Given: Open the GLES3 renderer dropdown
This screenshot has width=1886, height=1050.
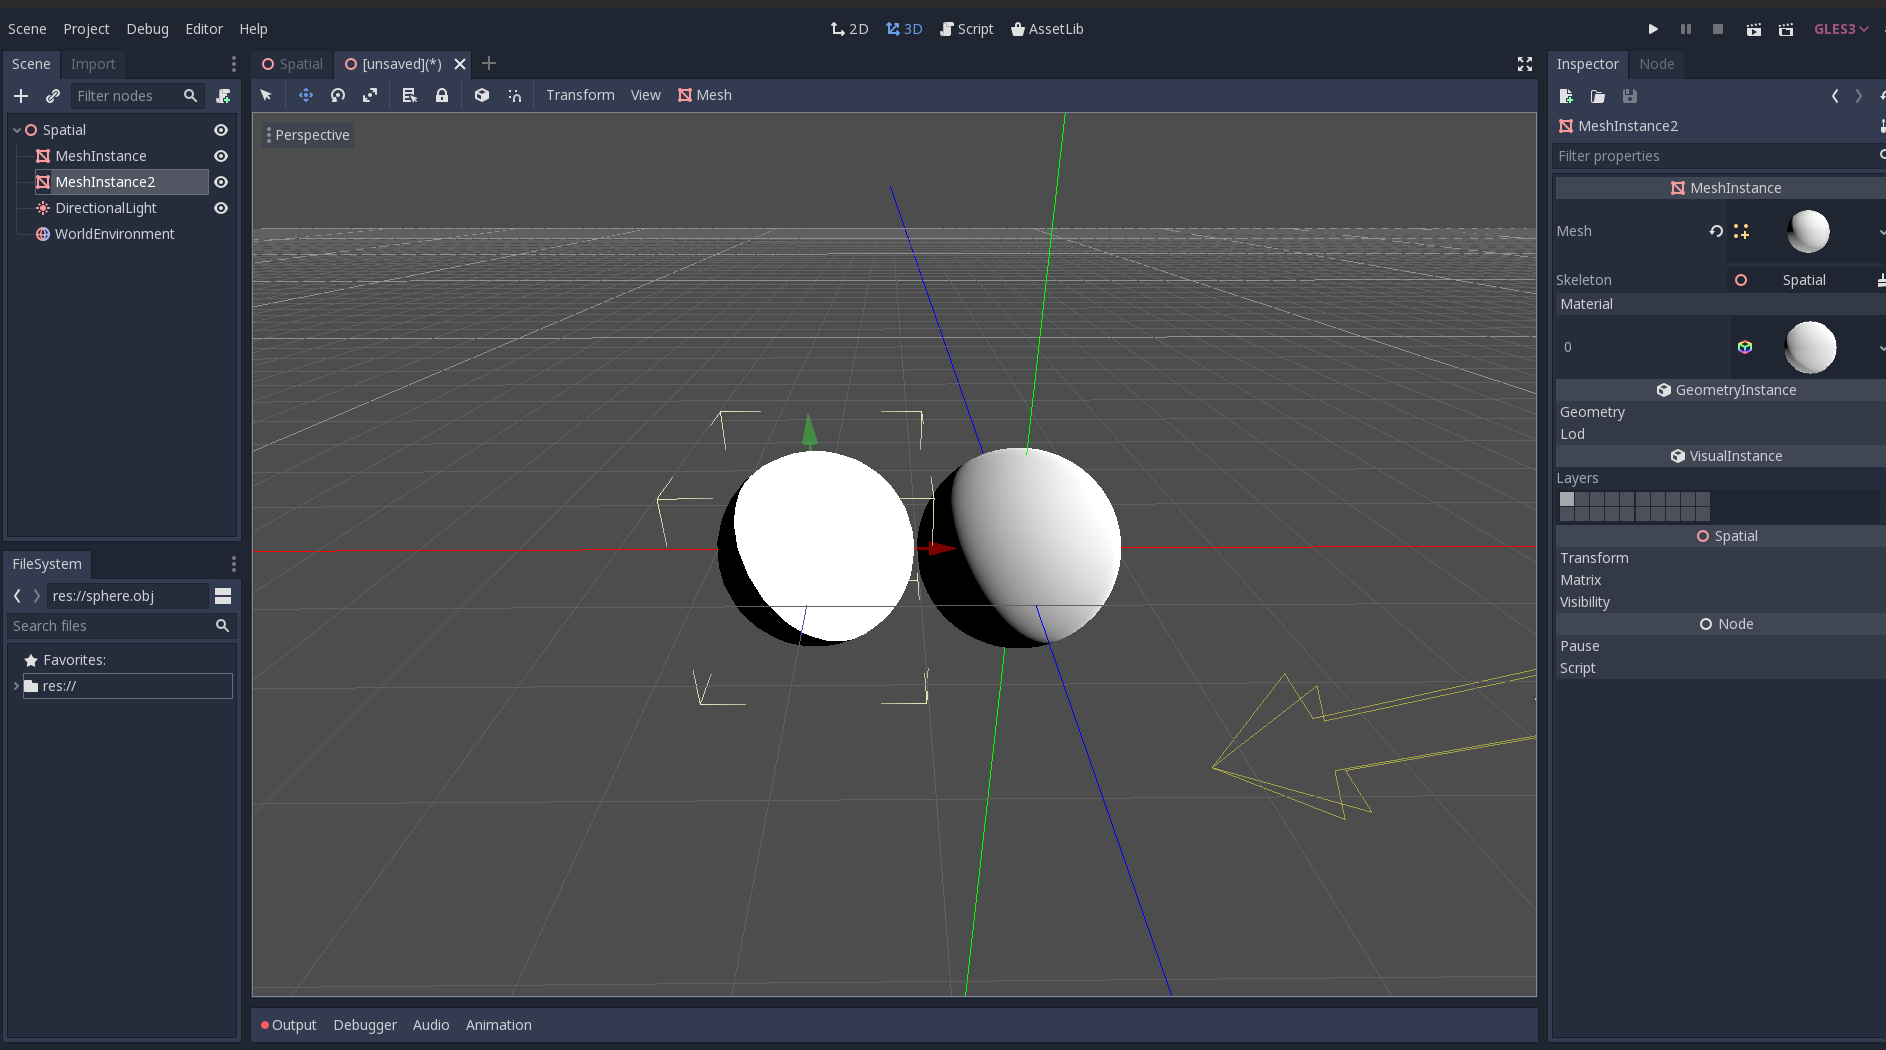Looking at the screenshot, I should pos(1841,29).
